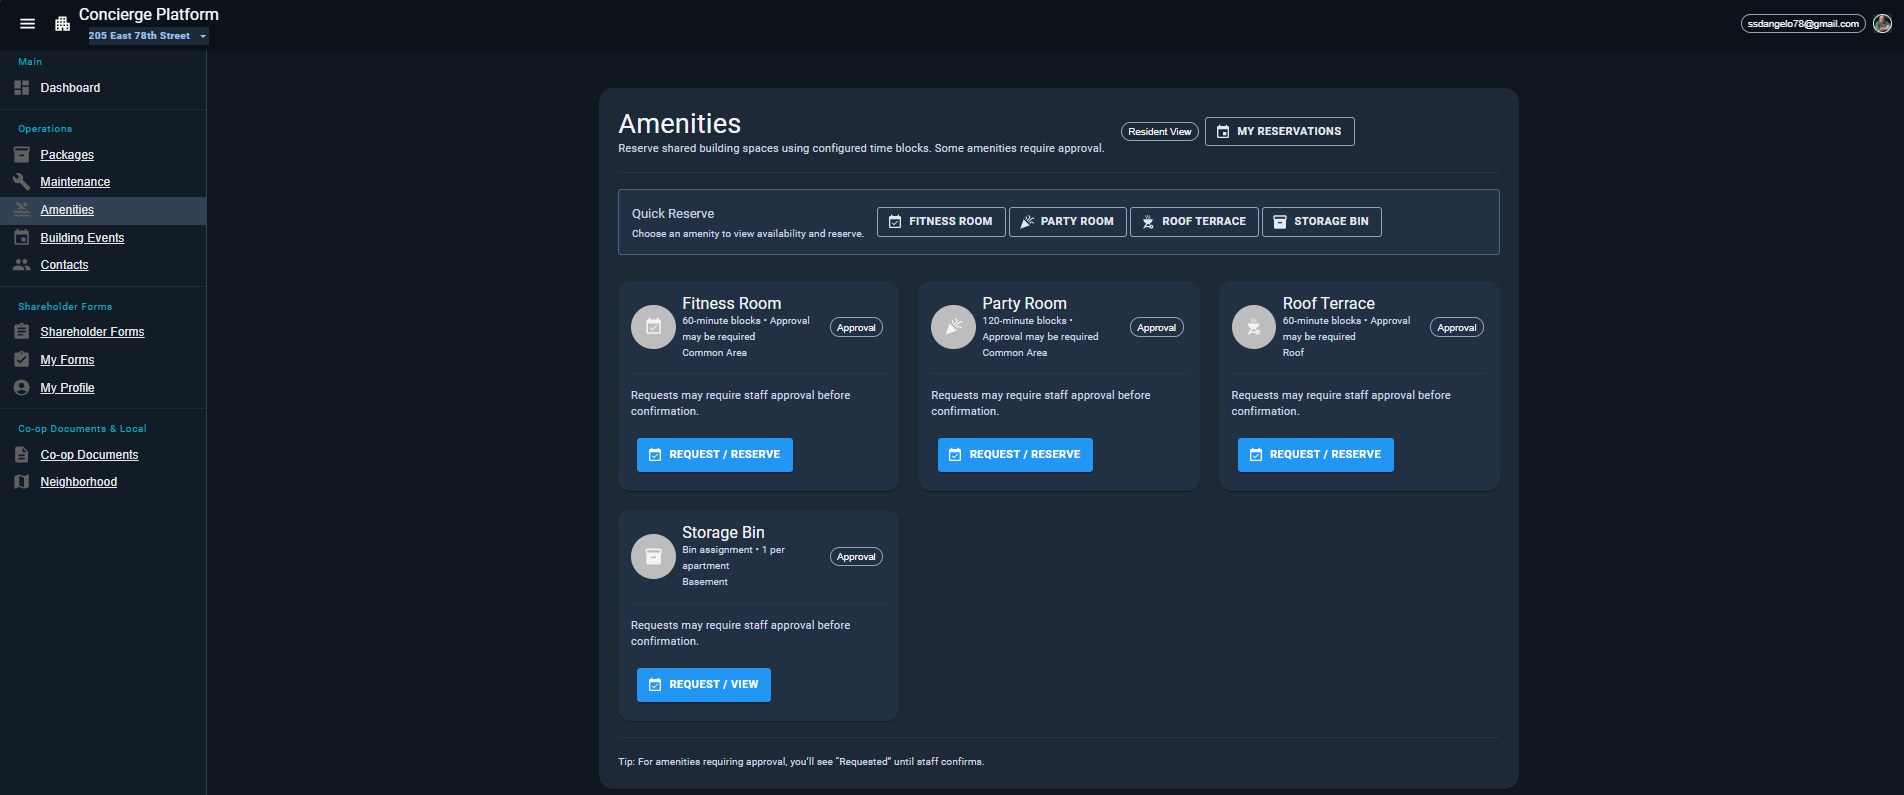Quick reserve the Party Room
The image size is (1904, 795).
pos(1067,222)
